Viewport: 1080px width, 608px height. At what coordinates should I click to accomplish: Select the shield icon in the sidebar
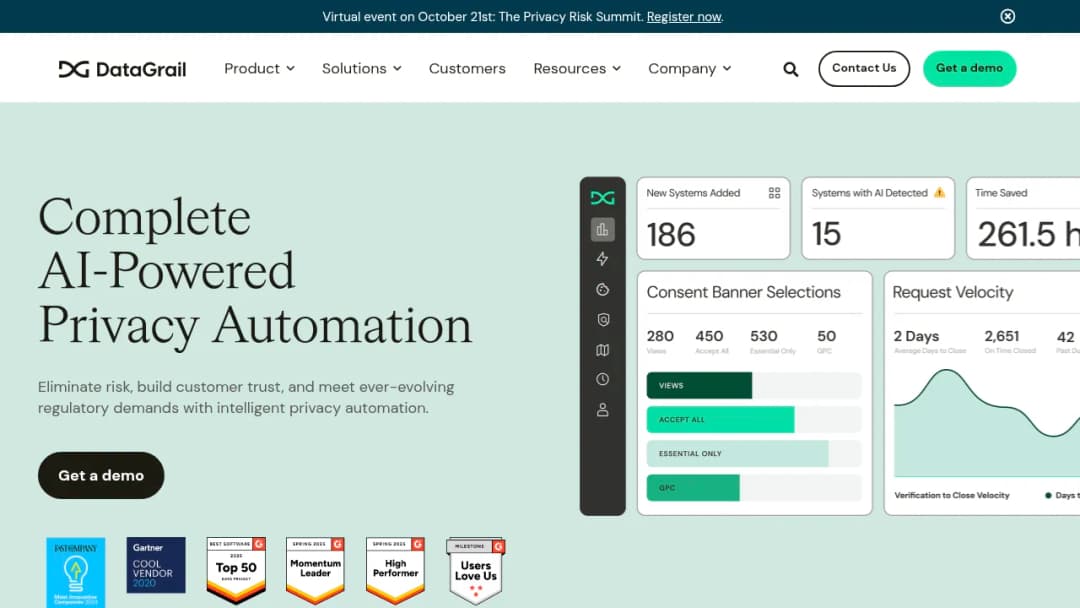pyautogui.click(x=602, y=319)
